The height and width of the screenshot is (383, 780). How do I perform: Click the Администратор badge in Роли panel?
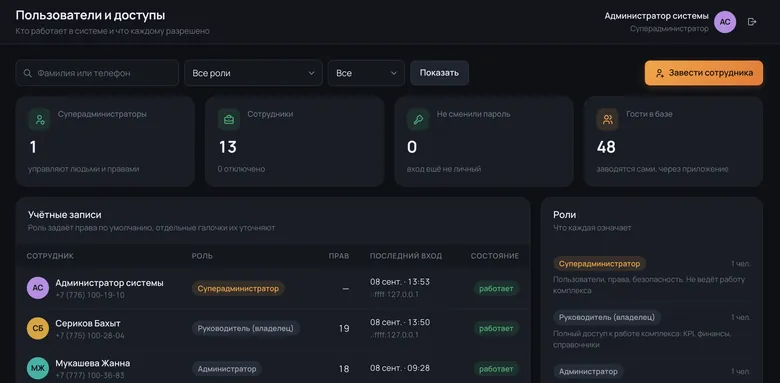[588, 371]
